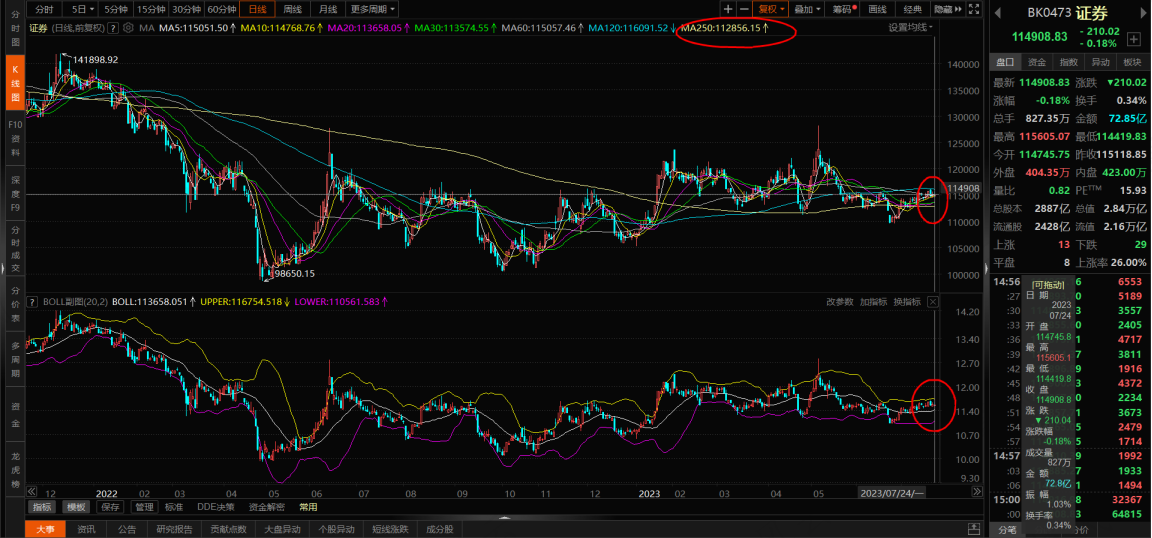Open 大事 bottom tab

[46, 529]
